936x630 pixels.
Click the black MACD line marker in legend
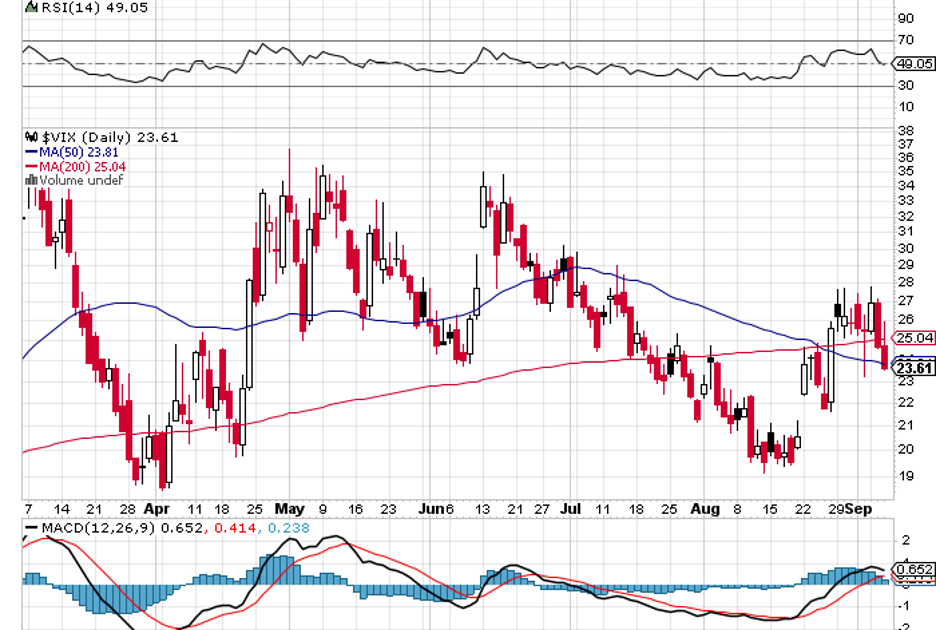click(30, 528)
